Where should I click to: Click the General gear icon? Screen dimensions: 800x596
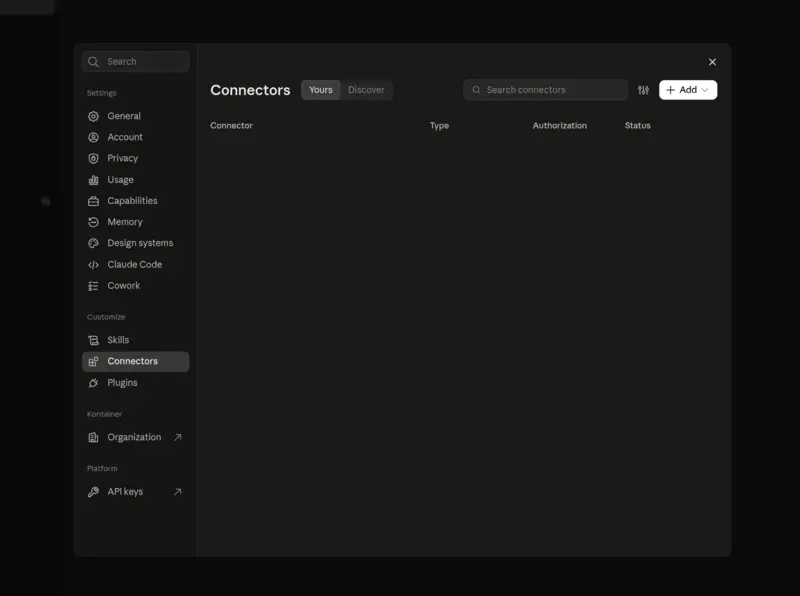click(93, 116)
